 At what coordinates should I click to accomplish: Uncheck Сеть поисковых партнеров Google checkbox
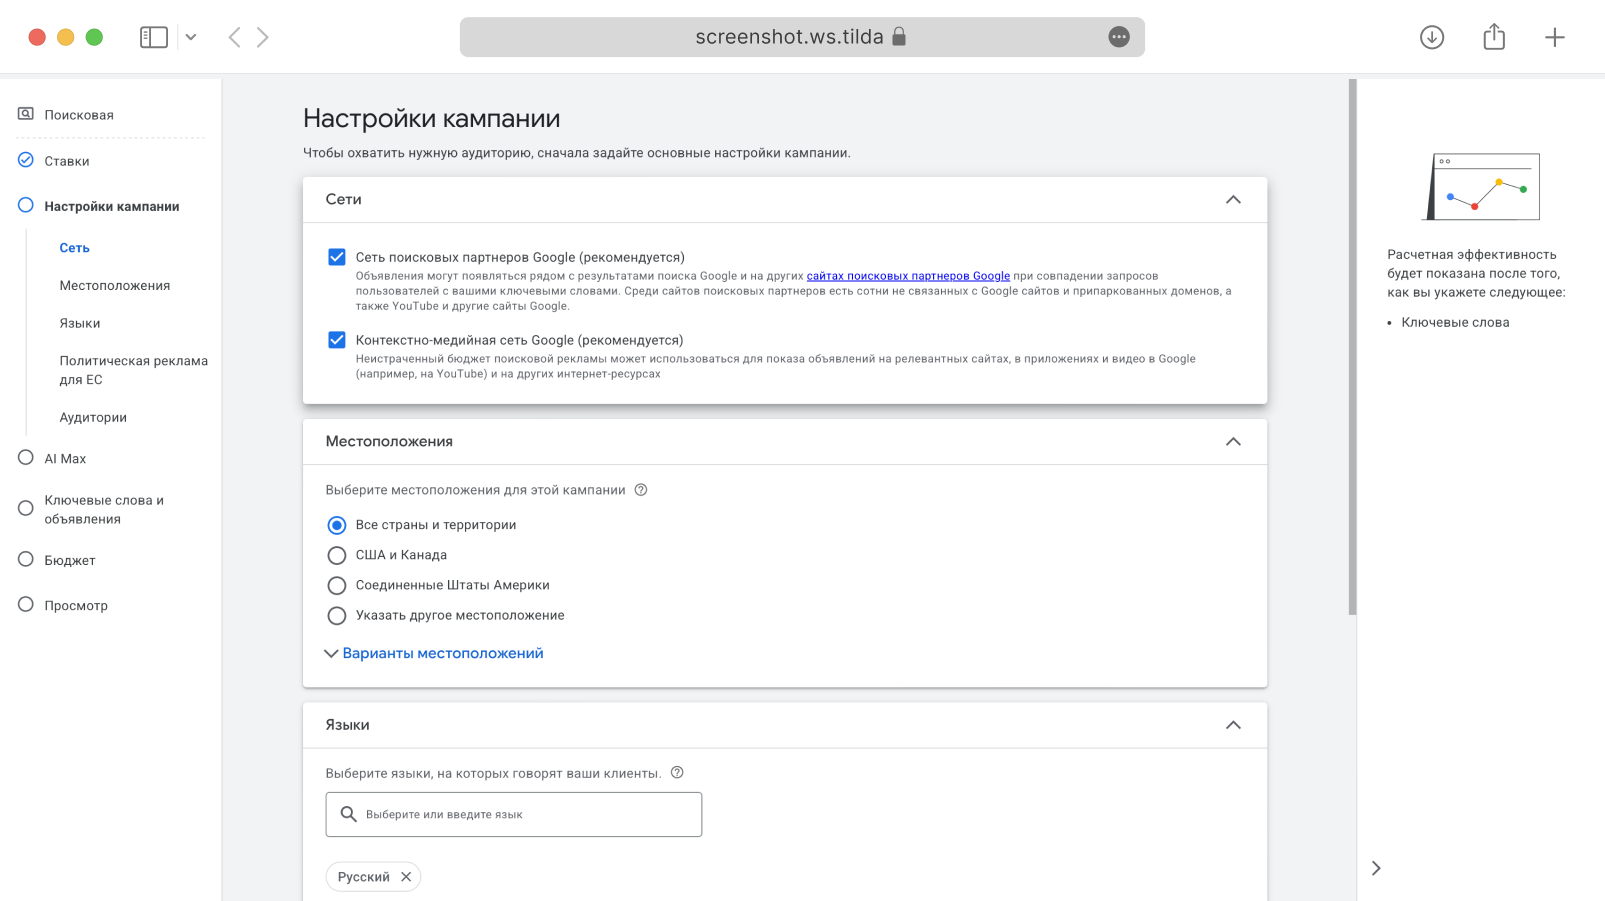click(337, 257)
